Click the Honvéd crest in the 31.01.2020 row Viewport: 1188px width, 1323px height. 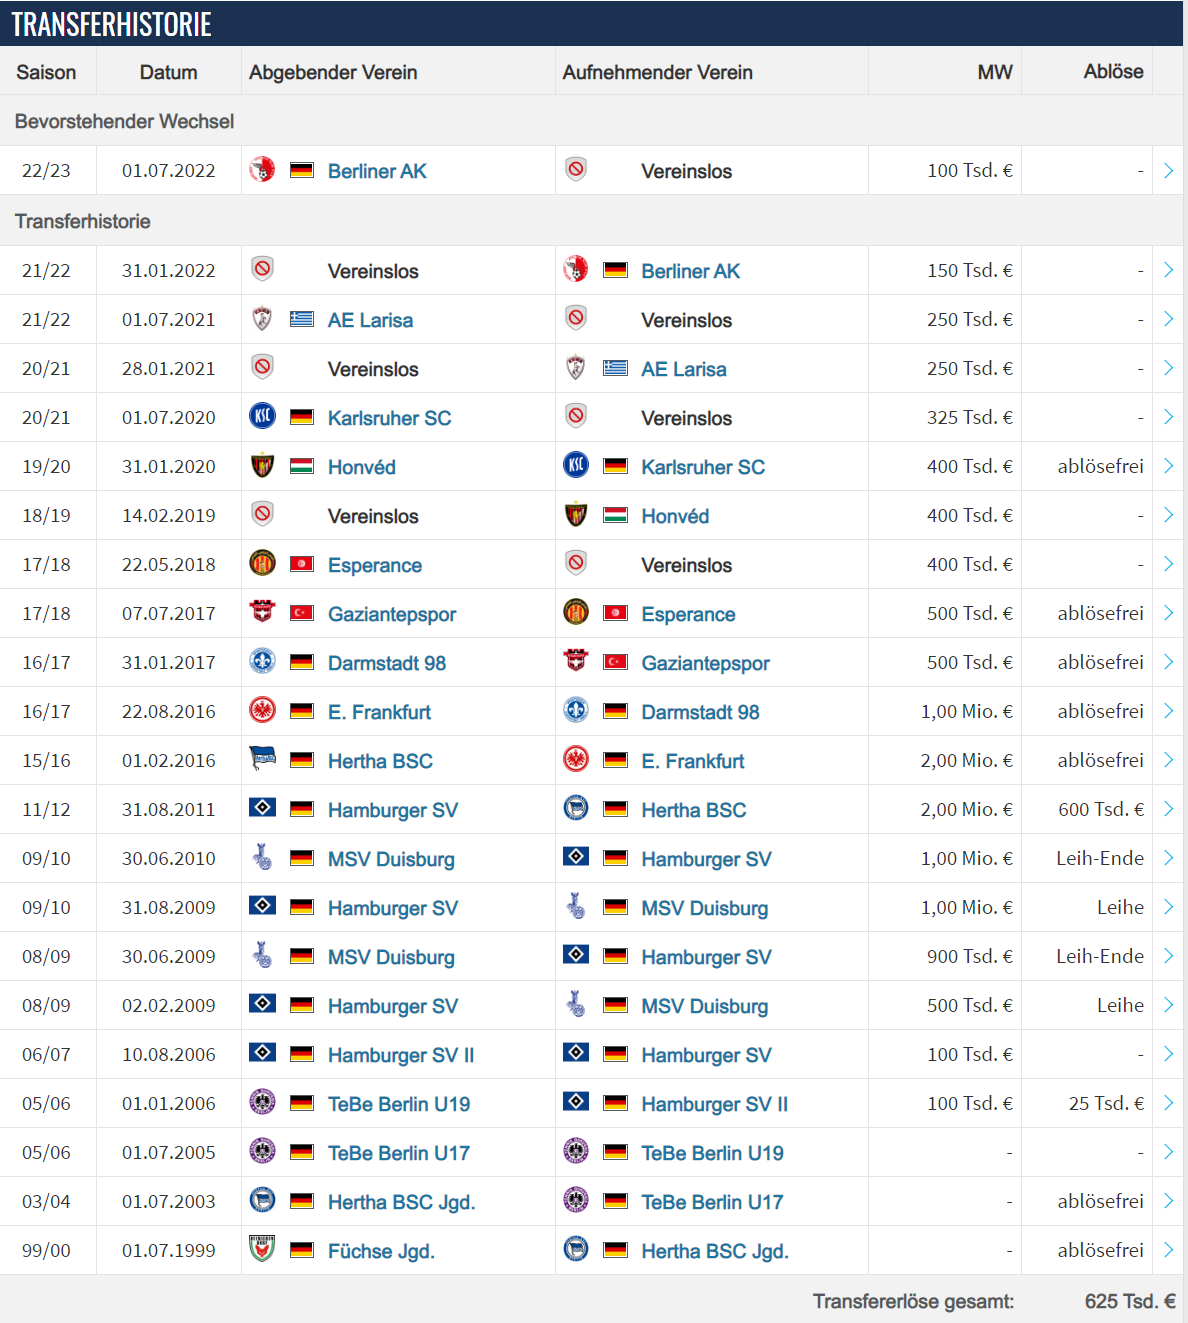[x=262, y=465]
